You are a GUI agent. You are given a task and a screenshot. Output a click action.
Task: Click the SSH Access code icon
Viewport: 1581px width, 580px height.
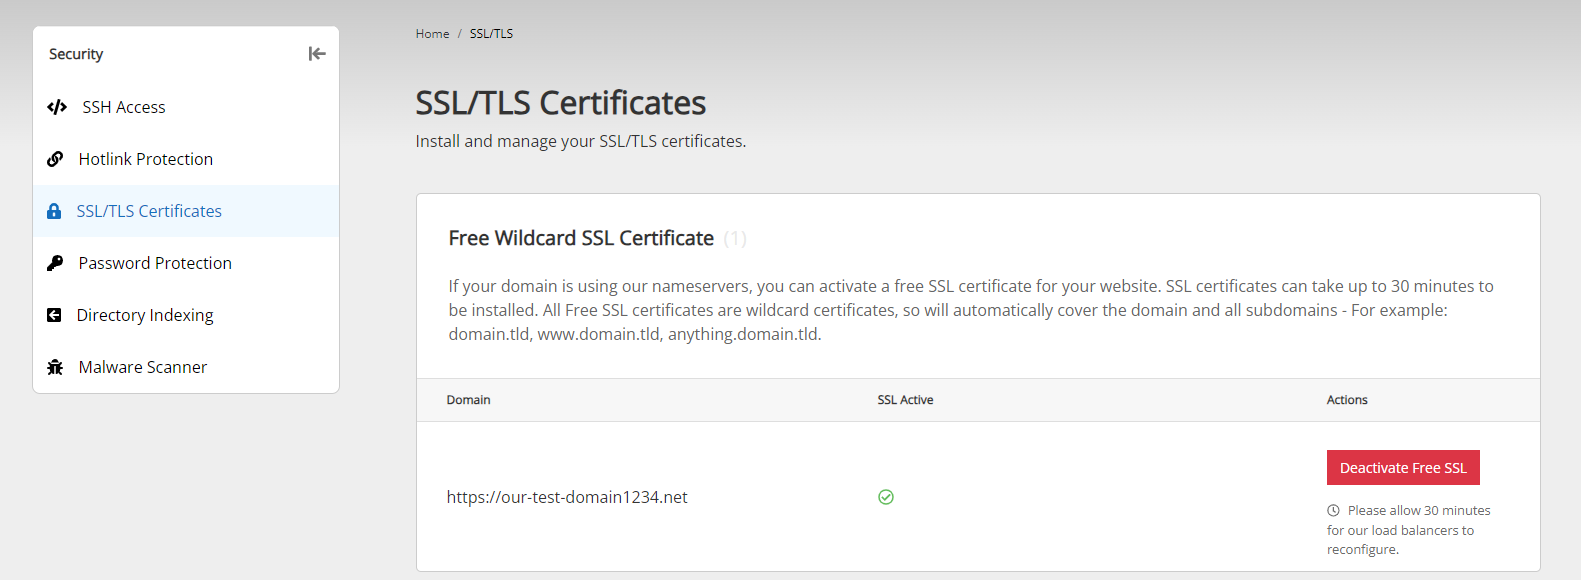[x=57, y=107]
